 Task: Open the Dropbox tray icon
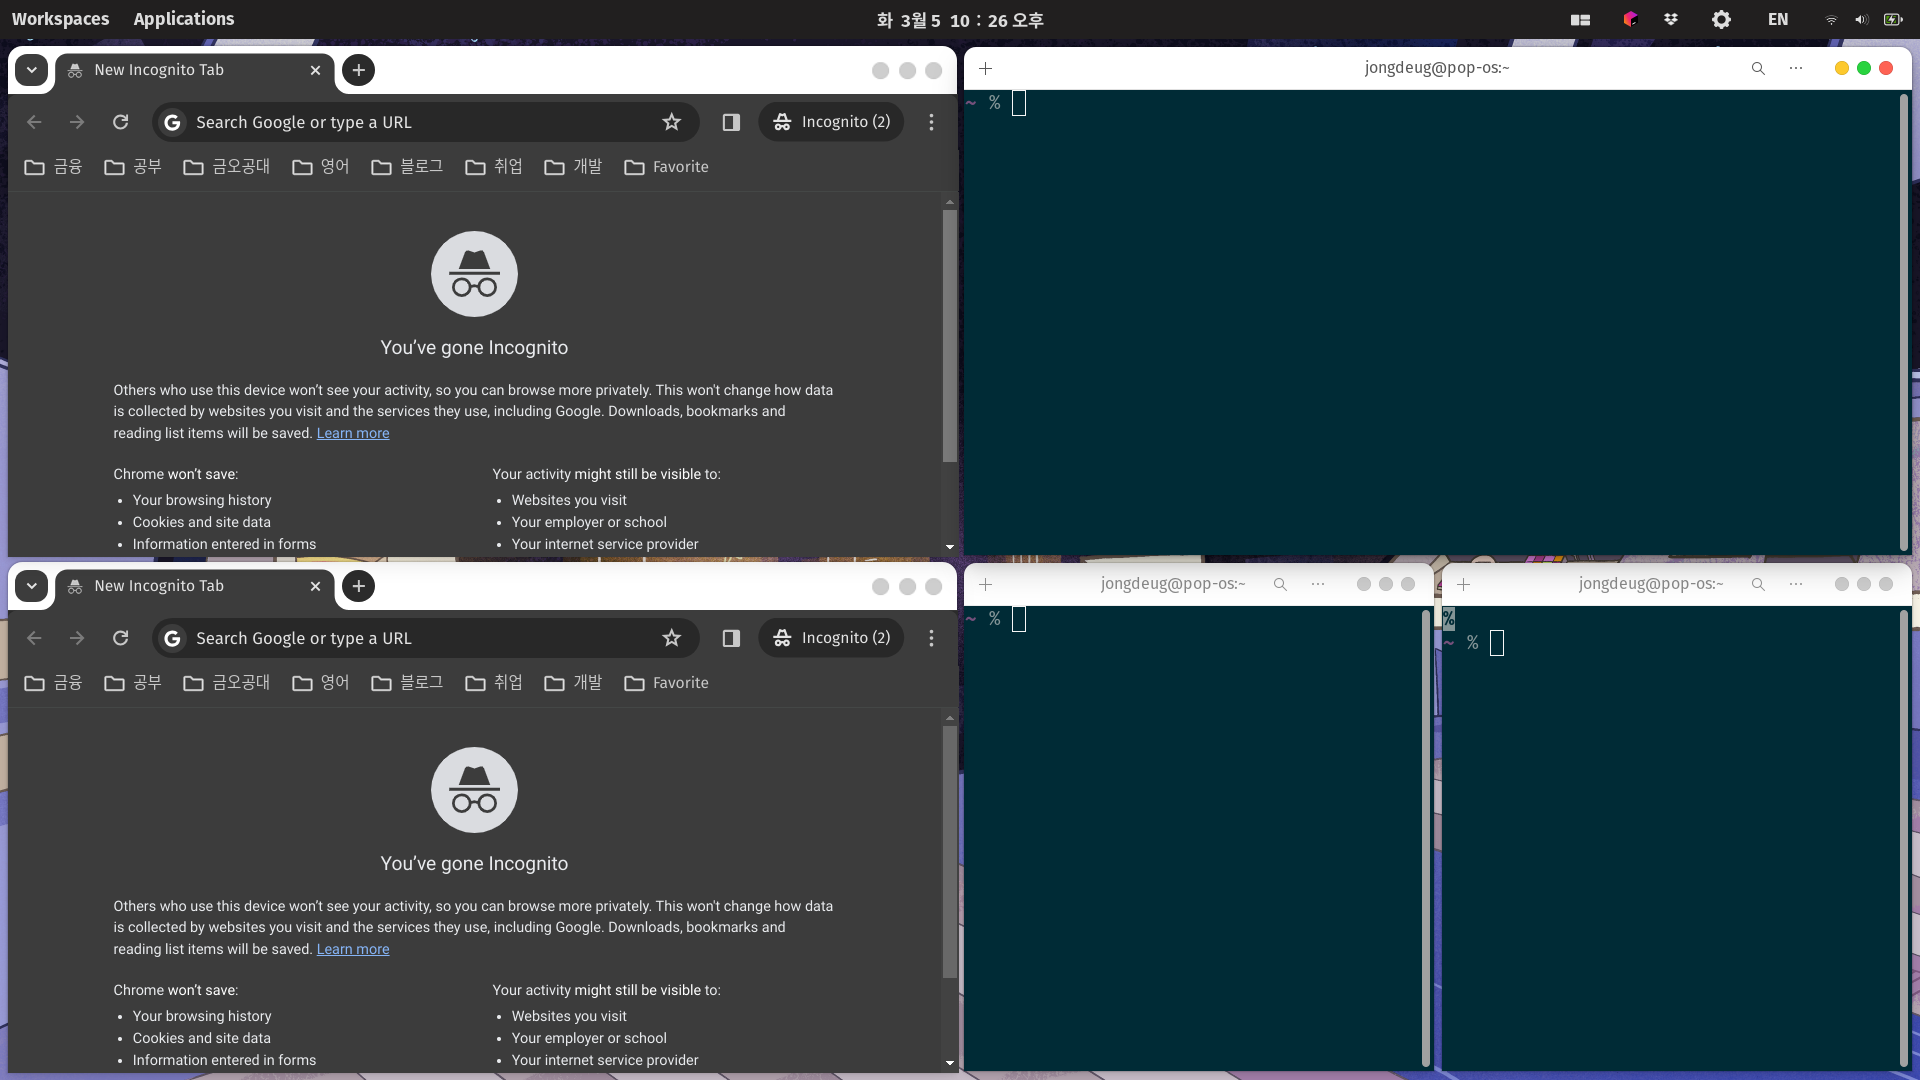pos(1671,19)
